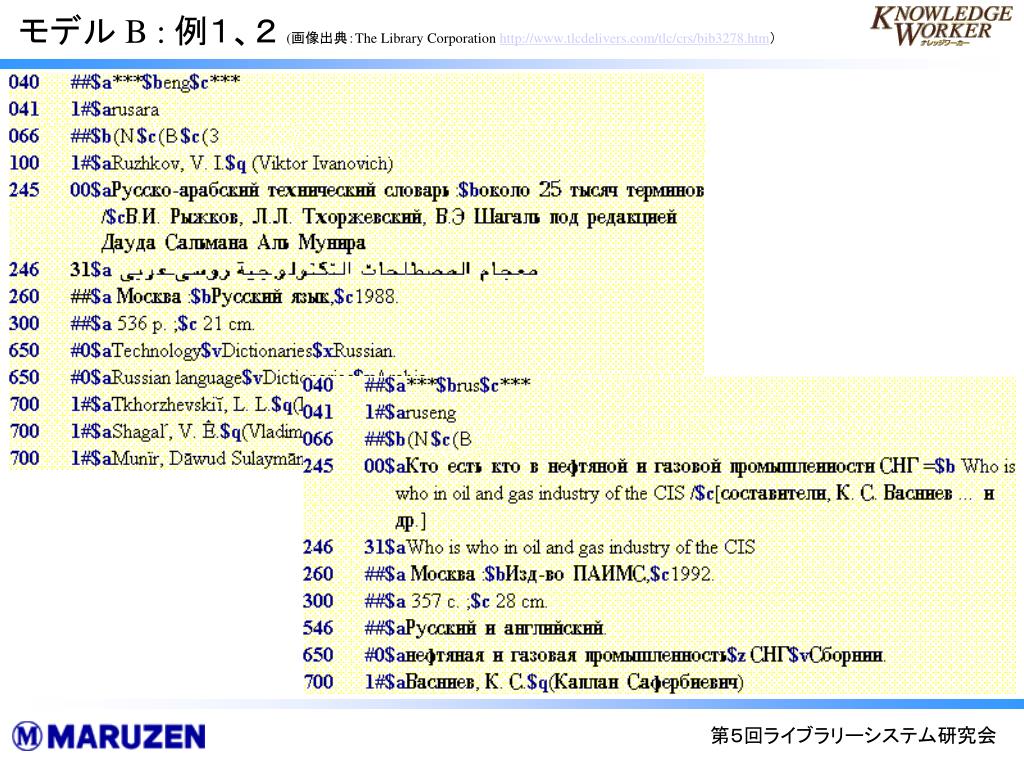Select the slide title モデル B : 例1、2
1024x768 pixels.
(148, 31)
